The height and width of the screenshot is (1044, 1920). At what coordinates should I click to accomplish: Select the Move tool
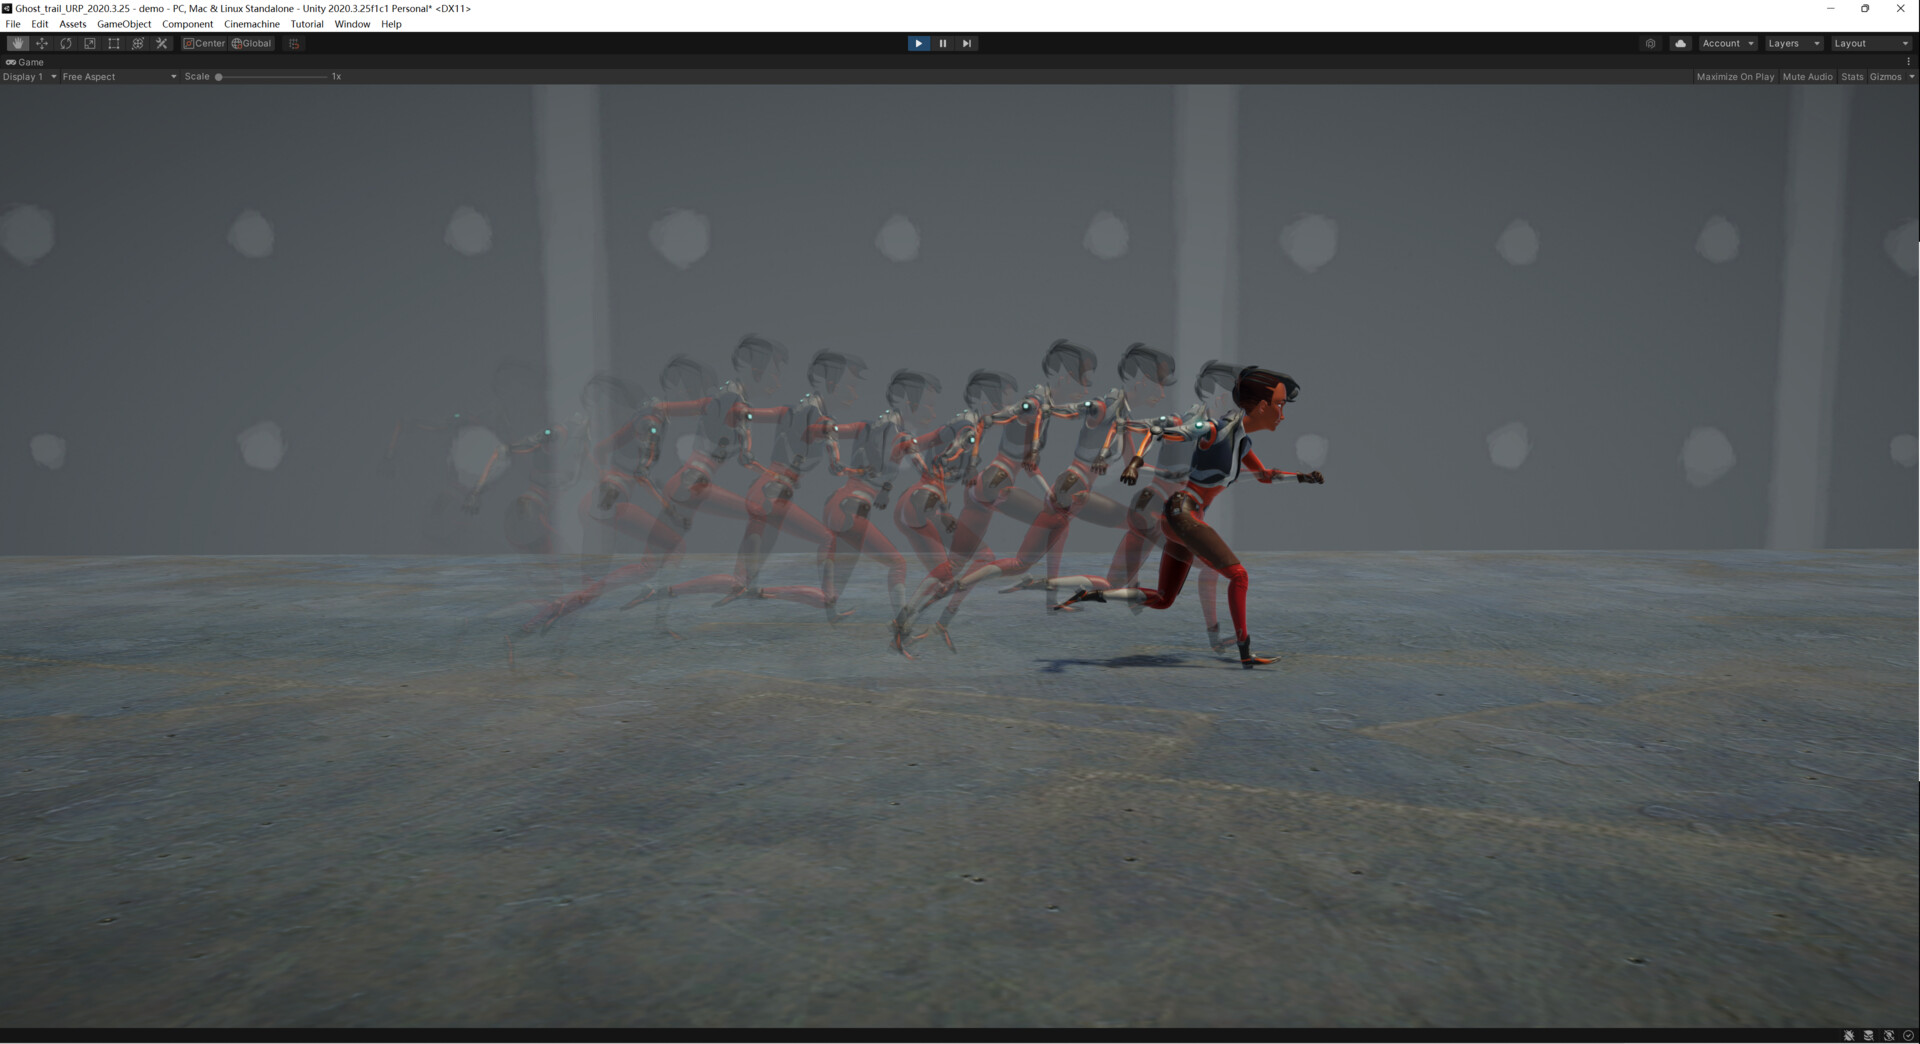pos(42,43)
